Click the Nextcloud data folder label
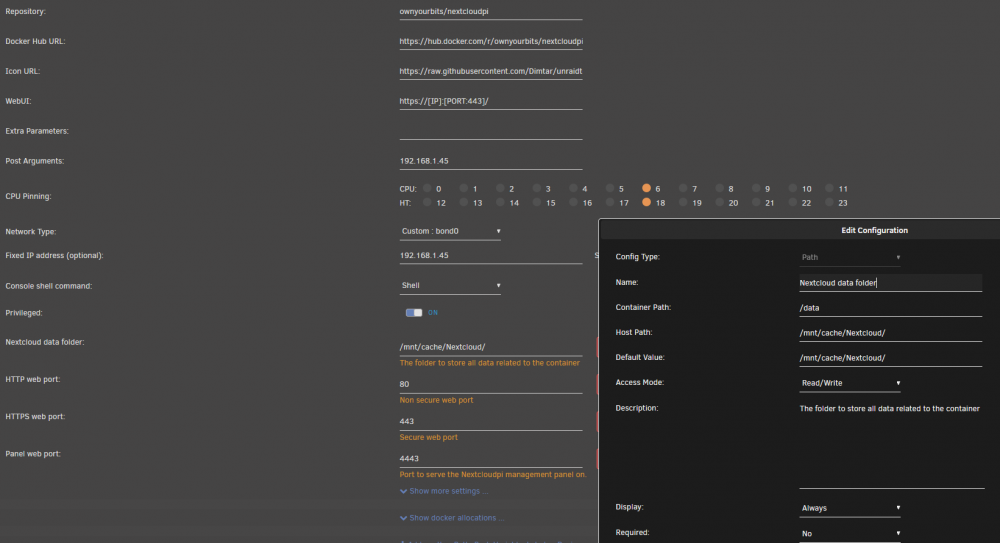The width and height of the screenshot is (1000, 543). [45, 342]
